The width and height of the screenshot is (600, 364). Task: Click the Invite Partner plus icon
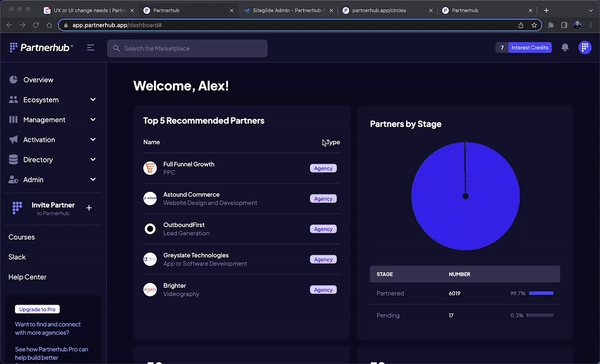click(89, 208)
